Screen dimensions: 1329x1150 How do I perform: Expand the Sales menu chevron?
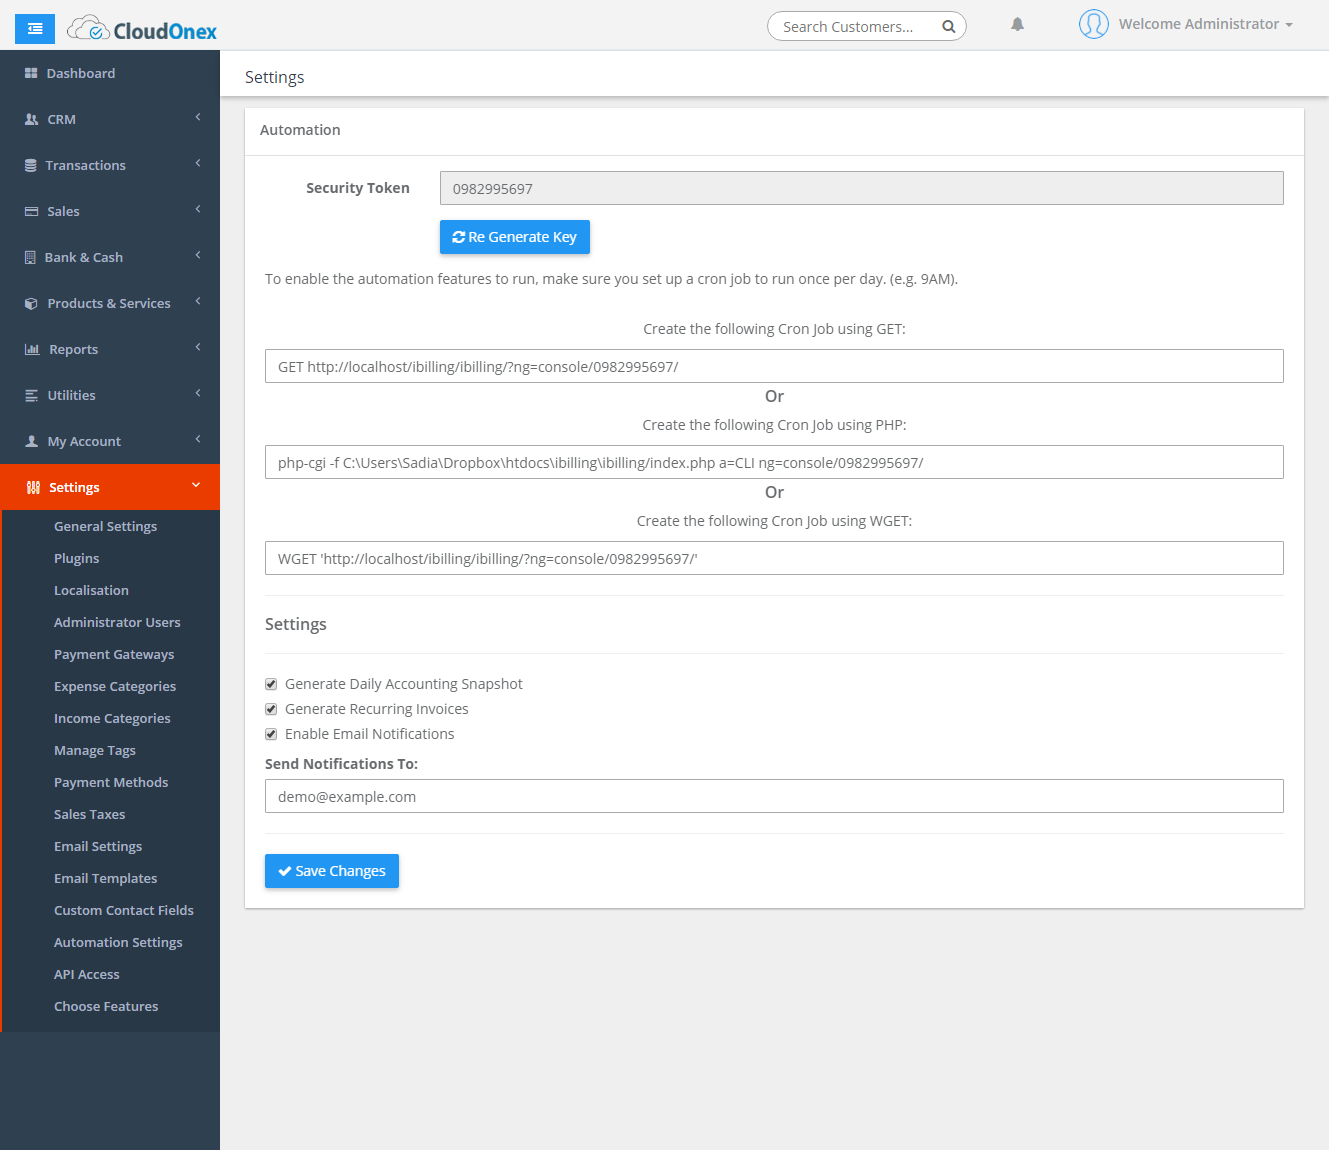[198, 209]
